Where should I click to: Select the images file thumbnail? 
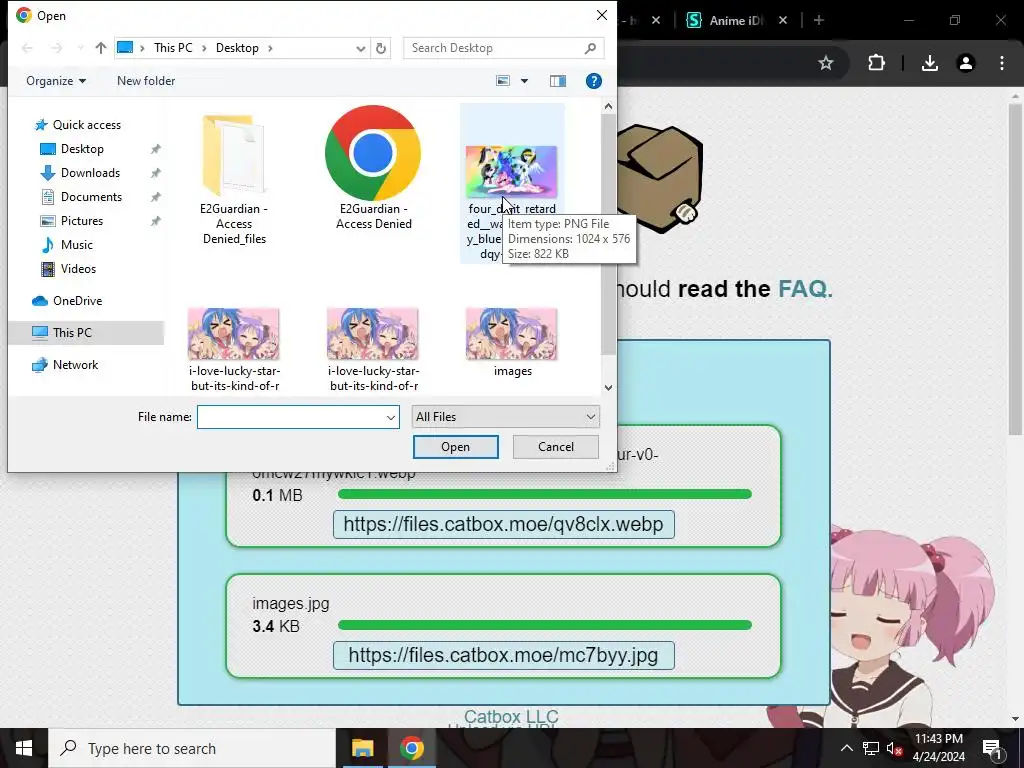(512, 334)
